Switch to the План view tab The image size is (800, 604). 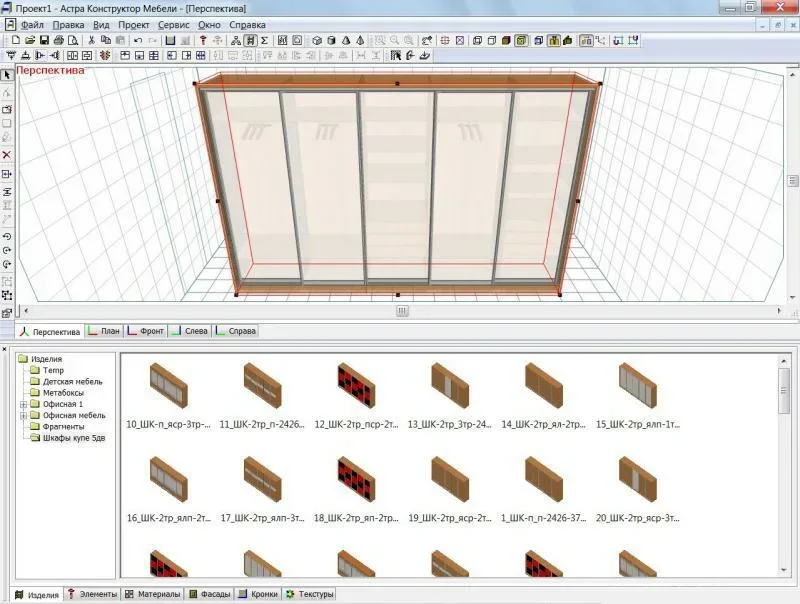109,331
